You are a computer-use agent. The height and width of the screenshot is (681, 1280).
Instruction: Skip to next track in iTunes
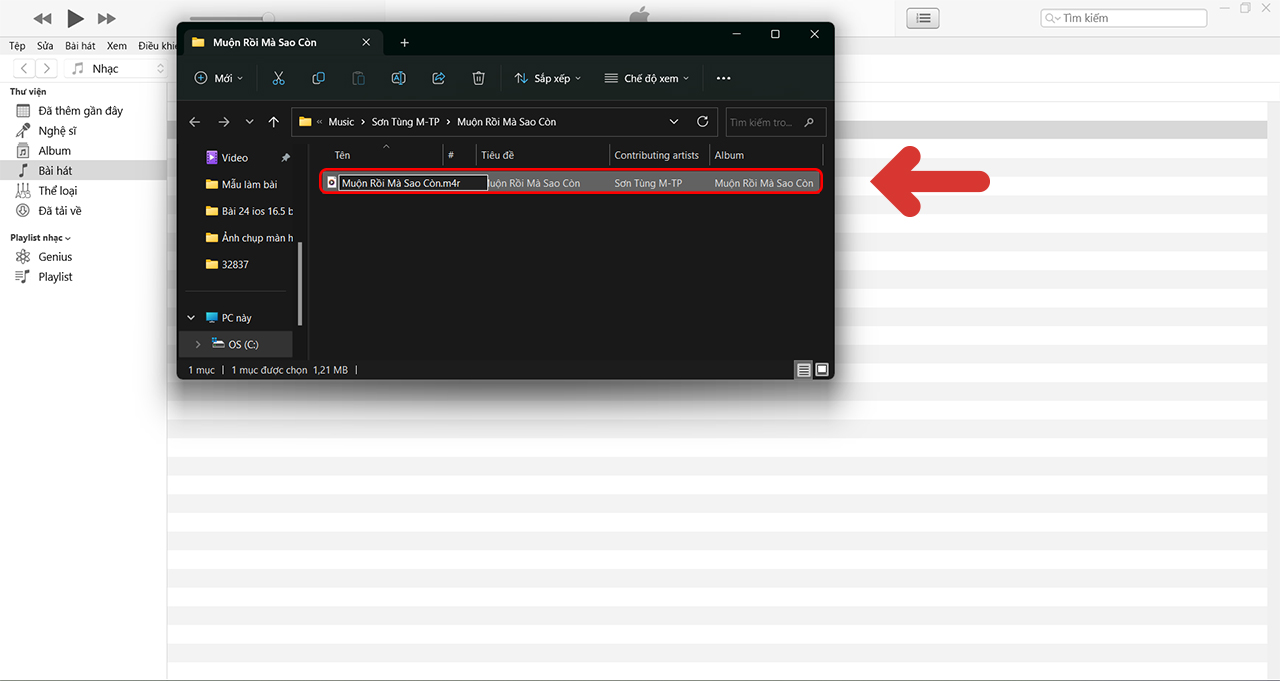coord(107,19)
